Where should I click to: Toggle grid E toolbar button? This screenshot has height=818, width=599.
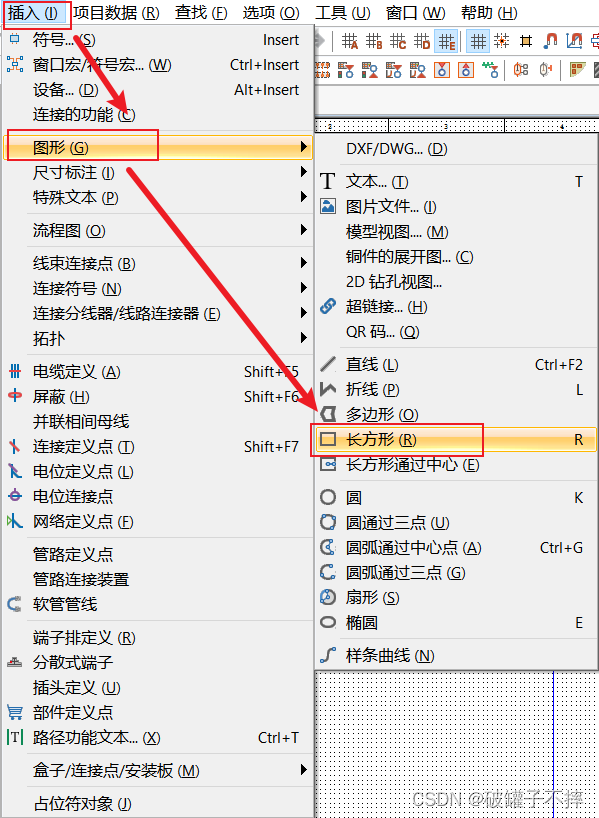click(447, 41)
